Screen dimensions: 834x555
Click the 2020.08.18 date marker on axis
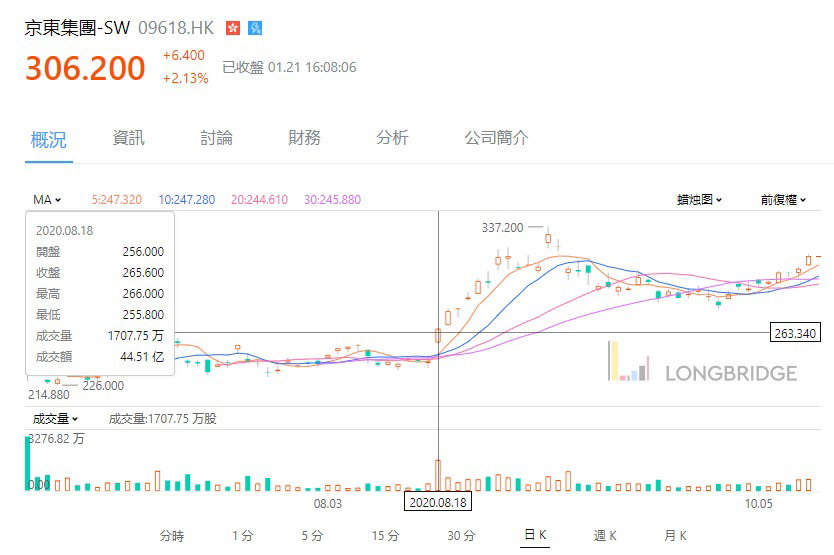[439, 502]
